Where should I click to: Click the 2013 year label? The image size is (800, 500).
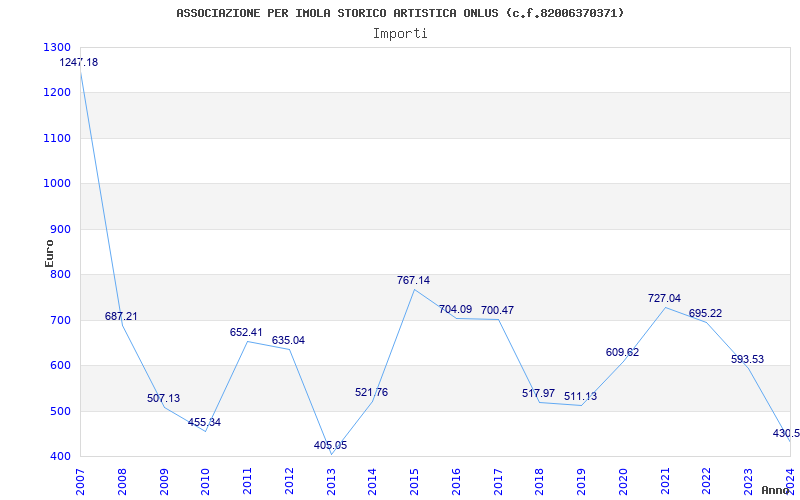[x=331, y=482]
